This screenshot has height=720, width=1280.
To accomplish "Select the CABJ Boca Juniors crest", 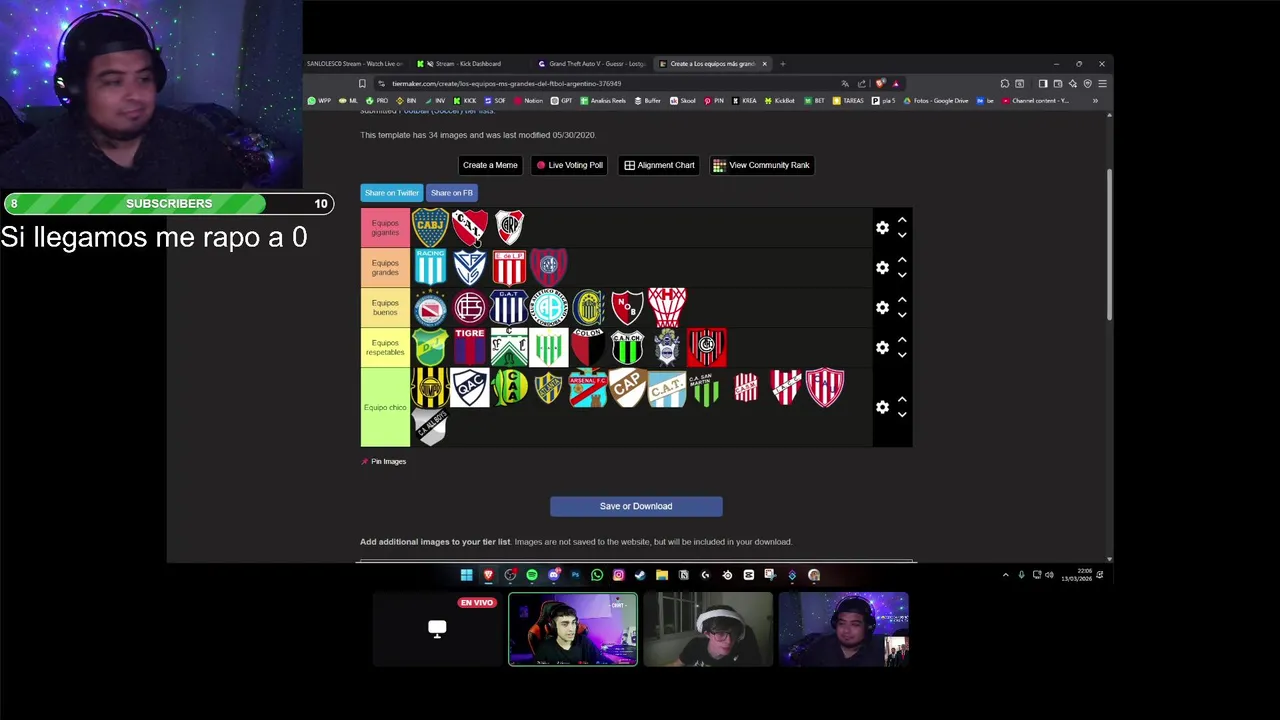I will tap(430, 227).
